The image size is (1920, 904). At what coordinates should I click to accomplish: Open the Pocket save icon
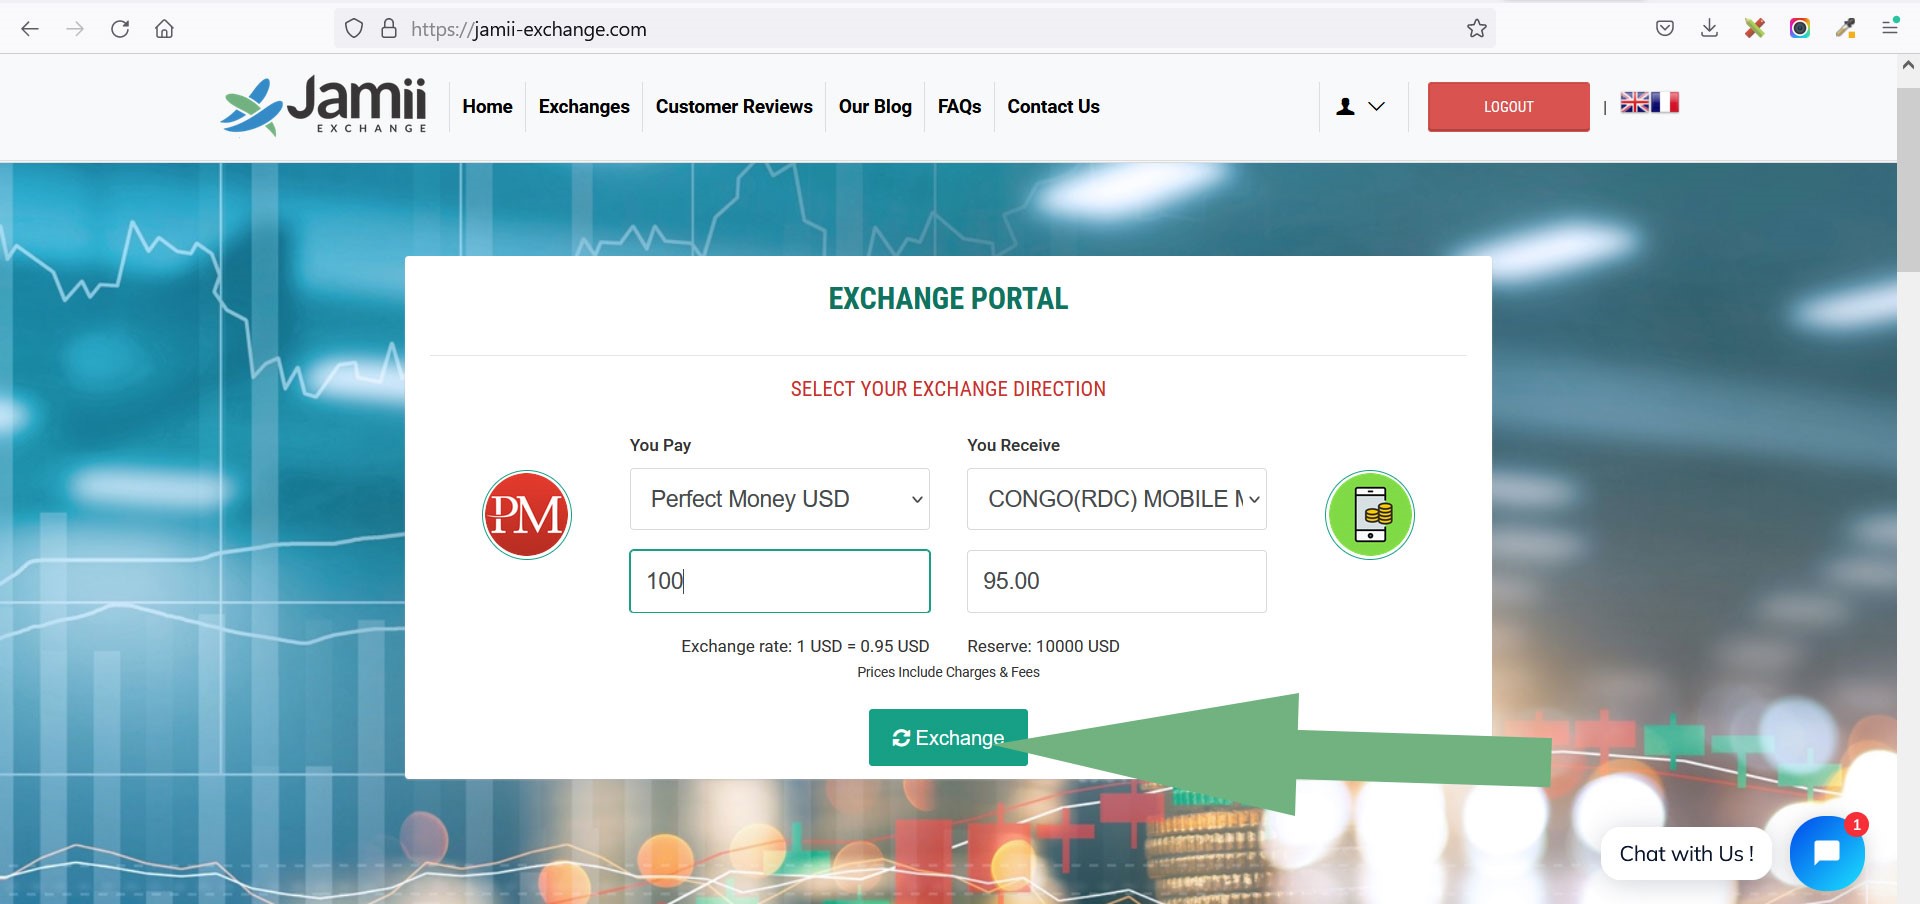pyautogui.click(x=1665, y=29)
